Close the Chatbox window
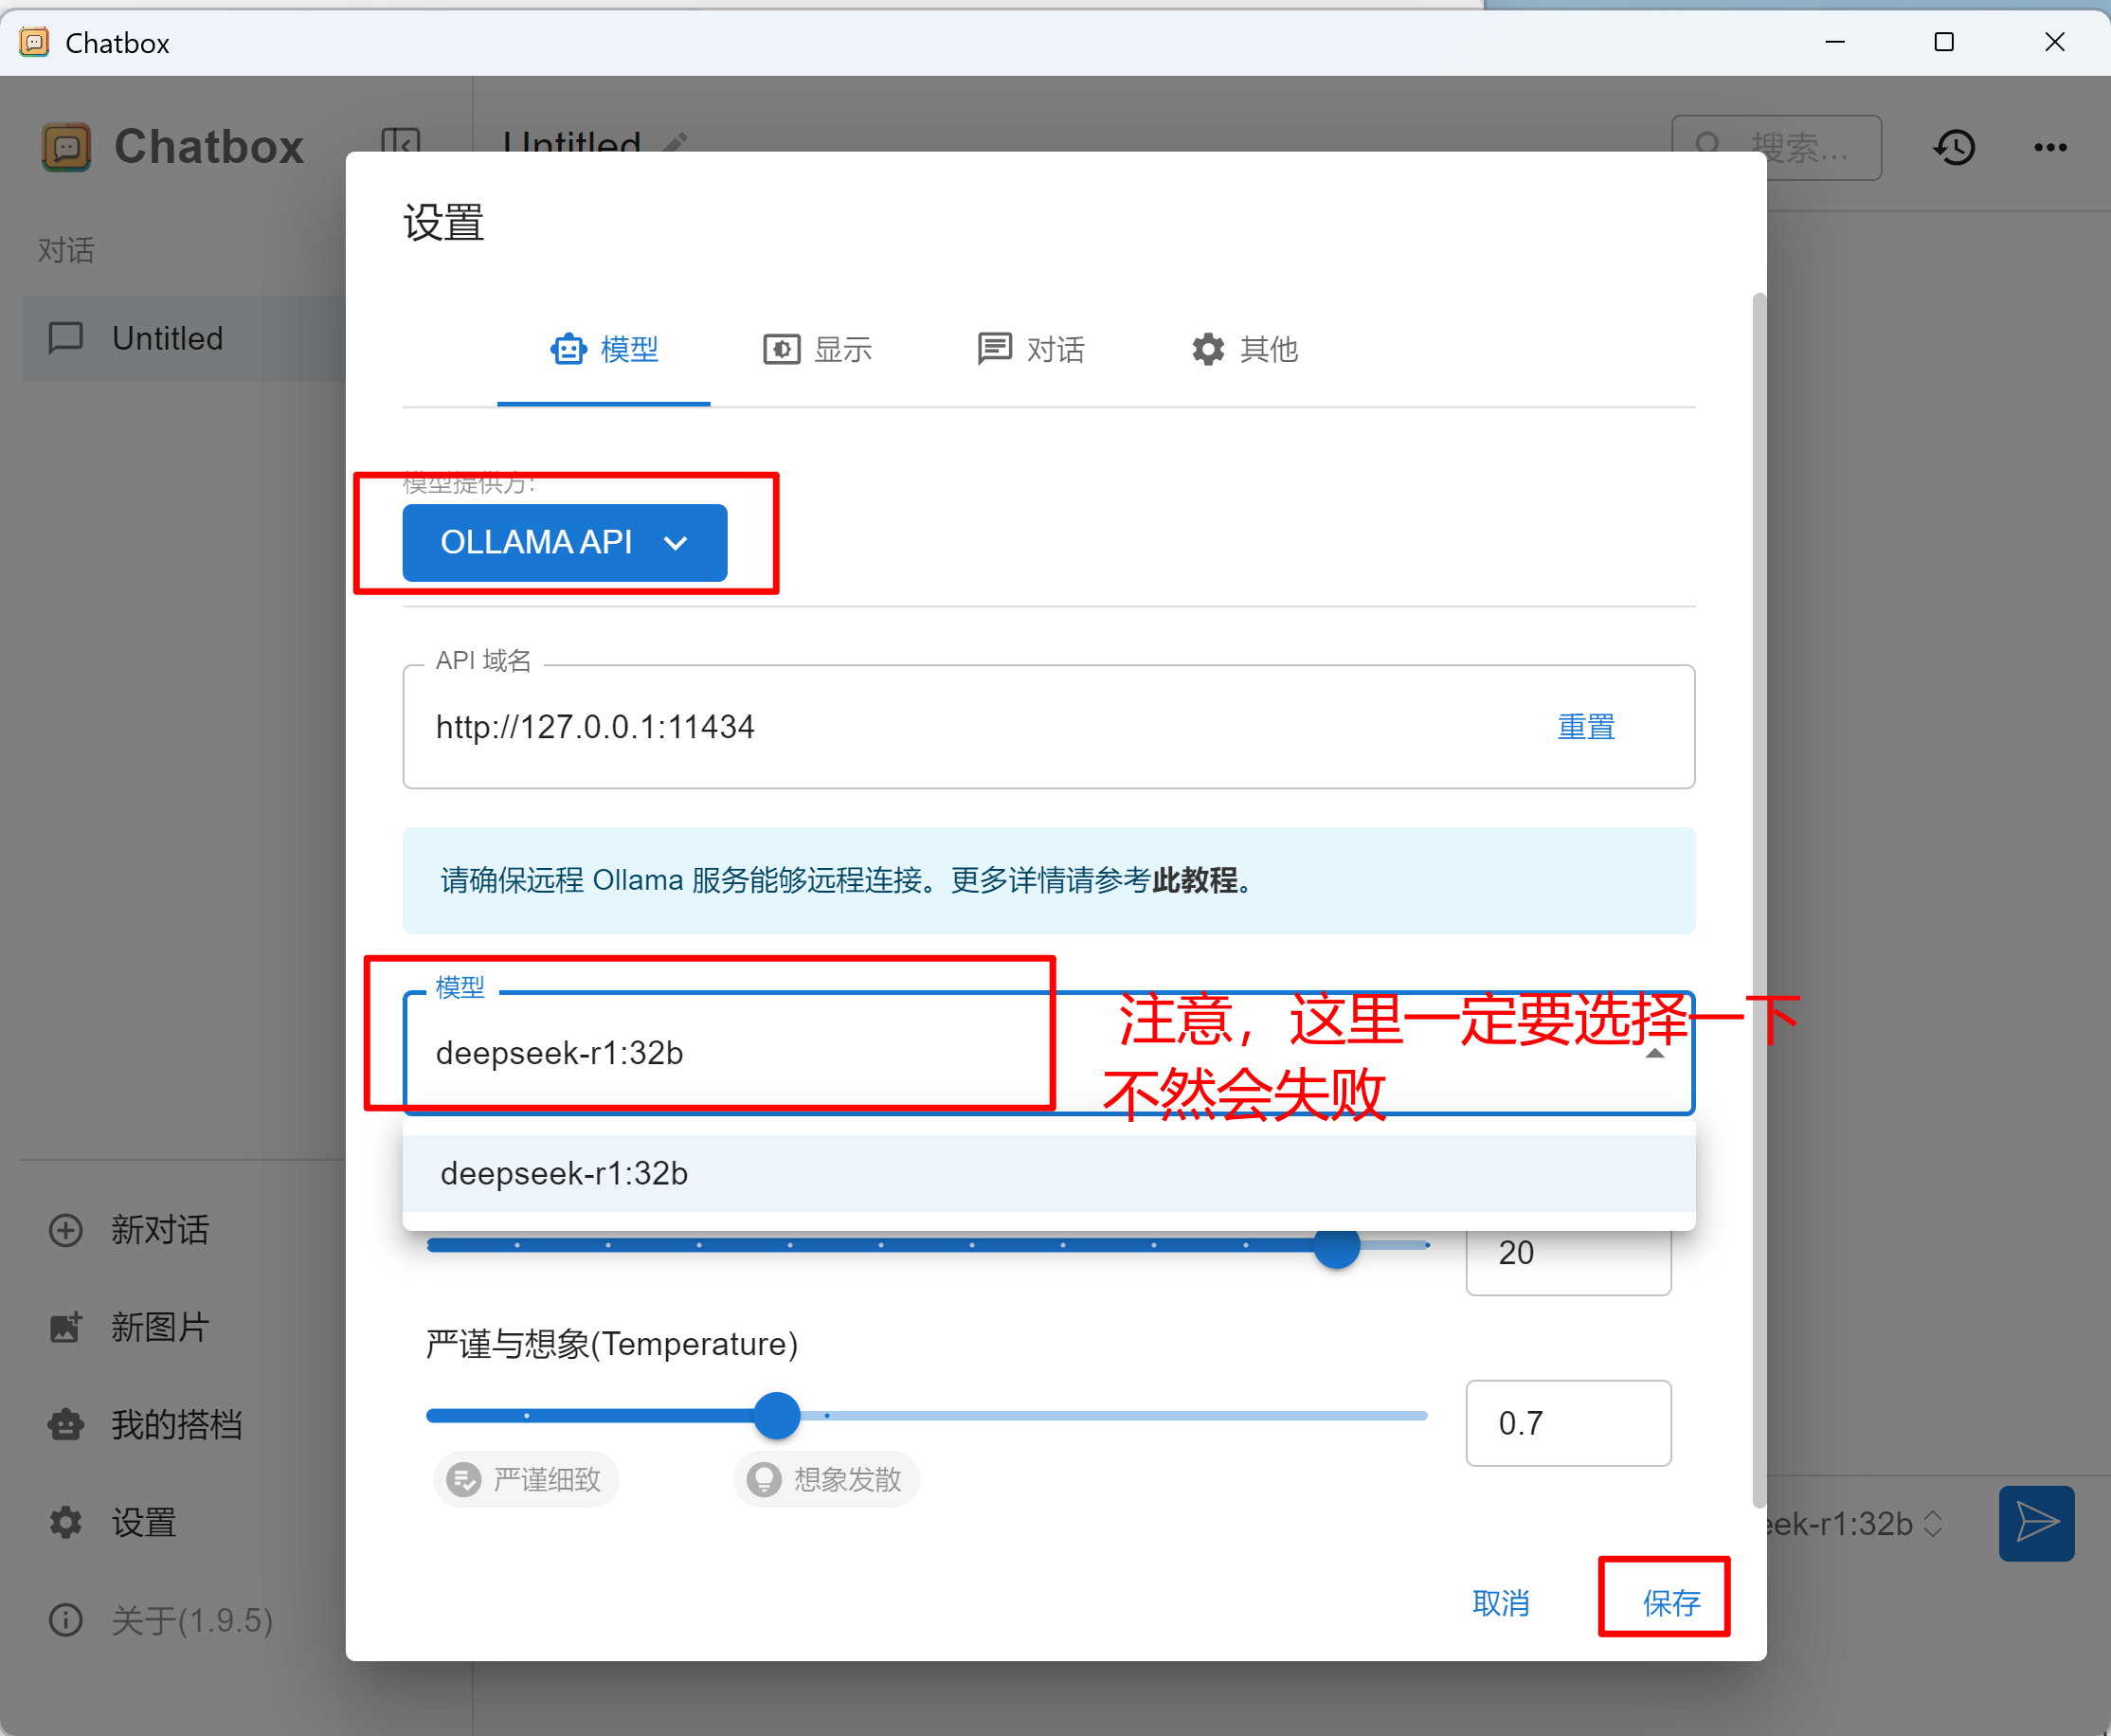 (x=2054, y=42)
